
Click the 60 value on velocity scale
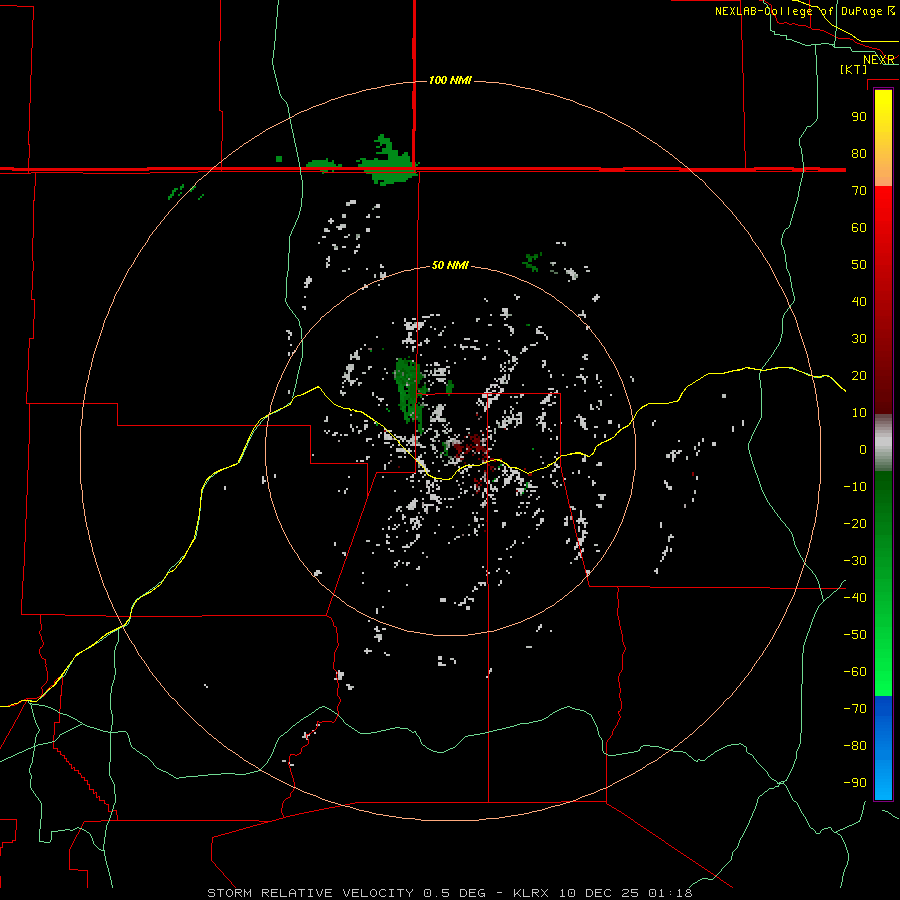tap(859, 227)
